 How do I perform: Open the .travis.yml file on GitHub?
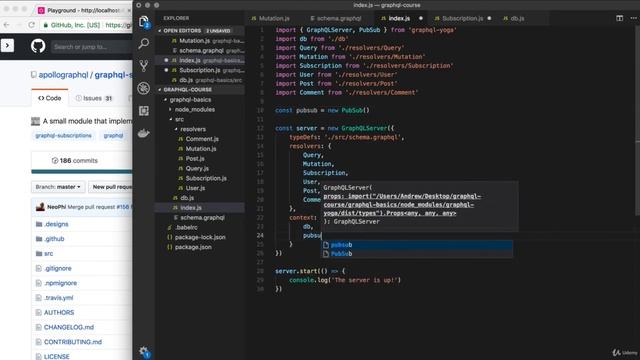point(59,298)
